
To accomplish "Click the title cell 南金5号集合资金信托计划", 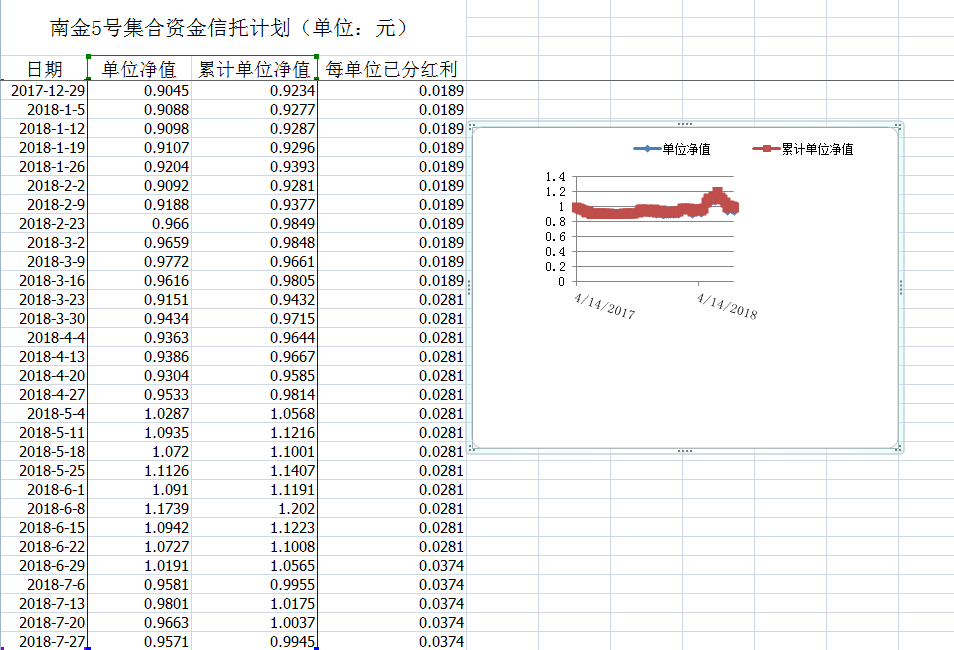I will coord(229,27).
